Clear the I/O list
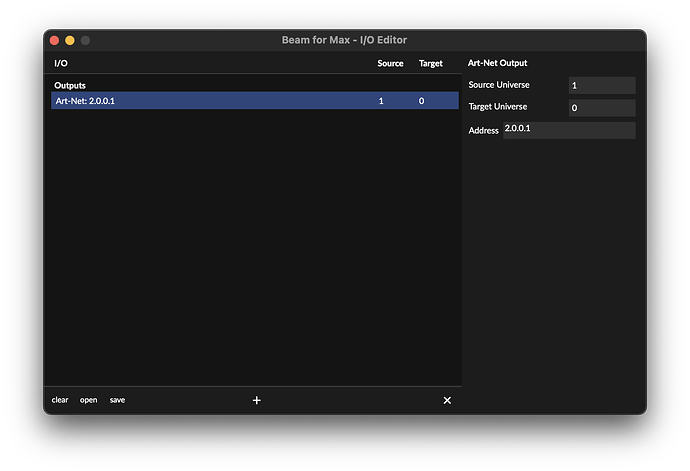Screen dimensions: 690x471 pyautogui.click(x=60, y=400)
